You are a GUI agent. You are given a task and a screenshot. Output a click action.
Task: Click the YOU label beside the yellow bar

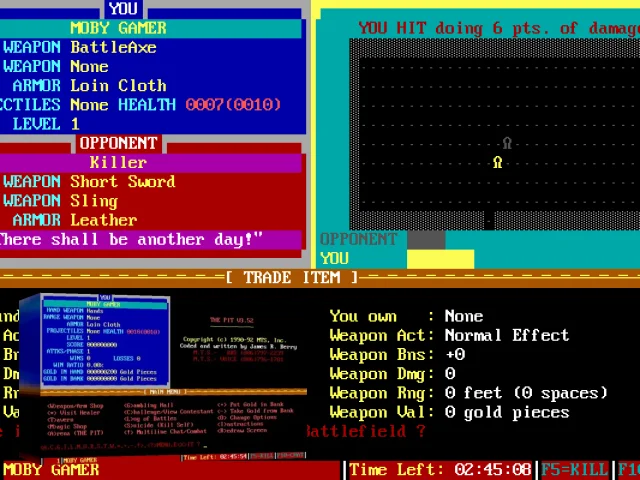coord(335,259)
